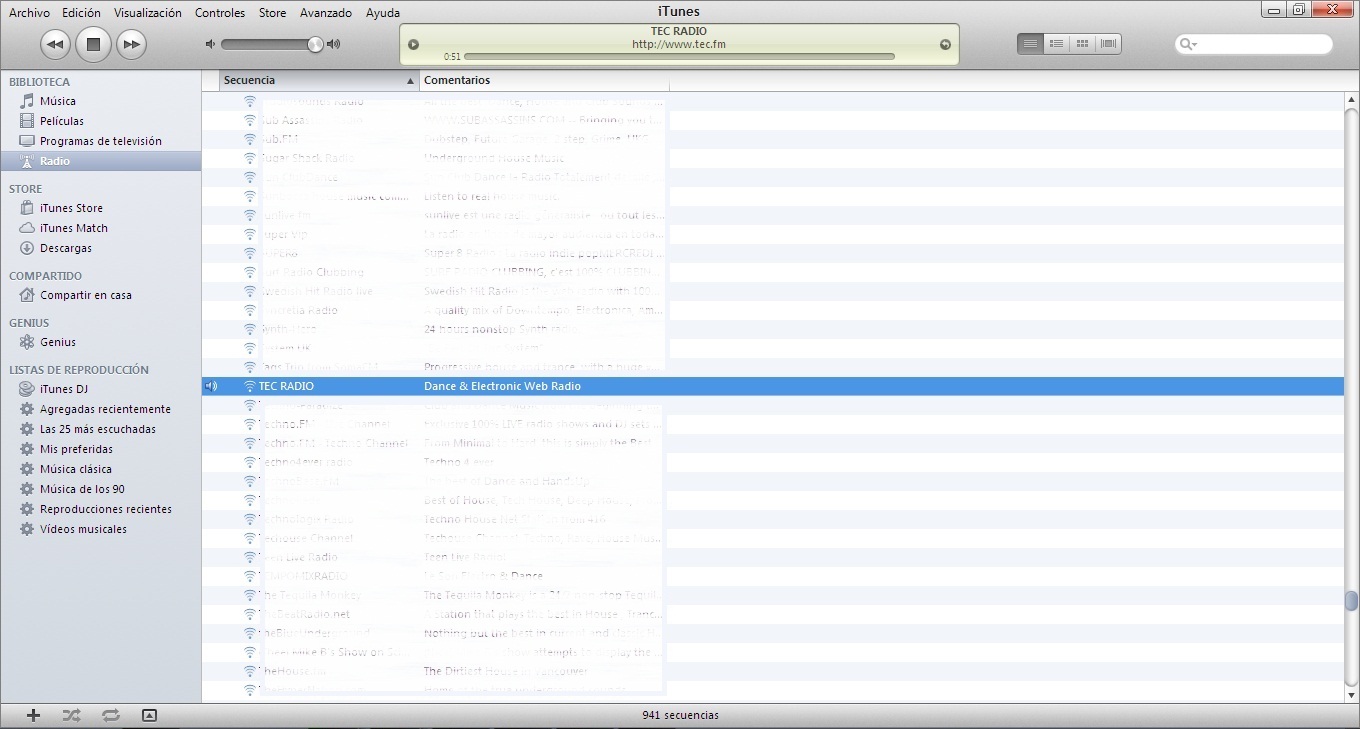Viewport: 1360px width, 729px height.
Task: Enable shuffle playback mode
Action: point(70,715)
